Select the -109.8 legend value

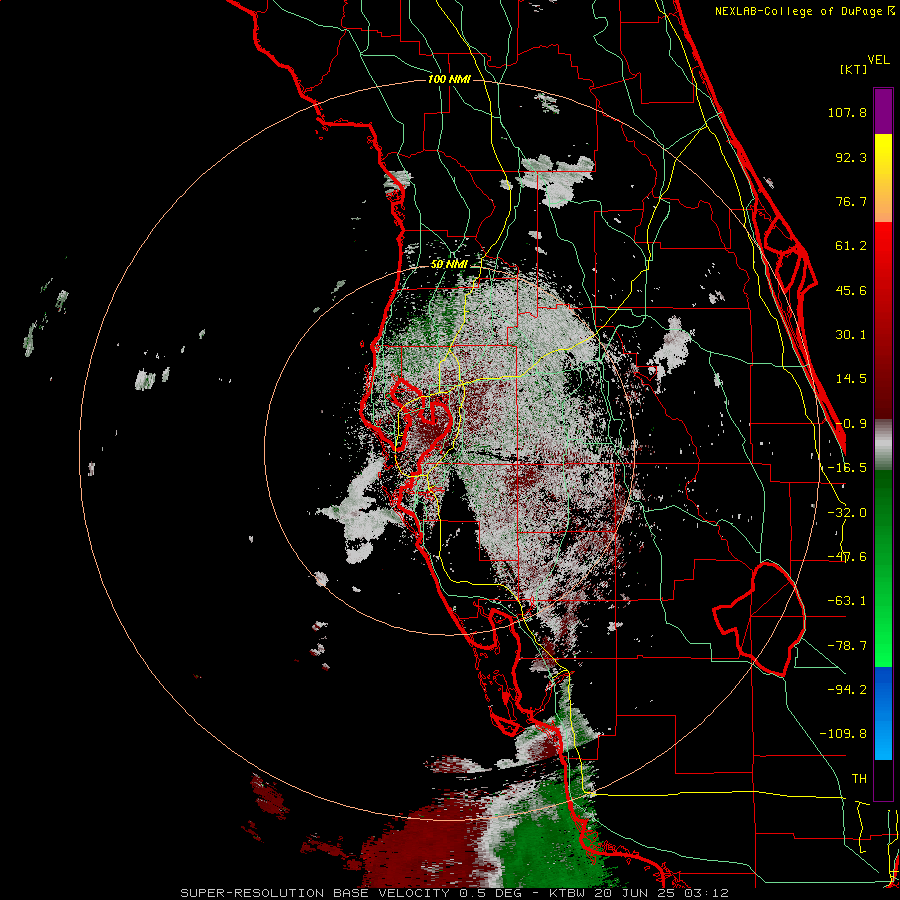tap(843, 734)
